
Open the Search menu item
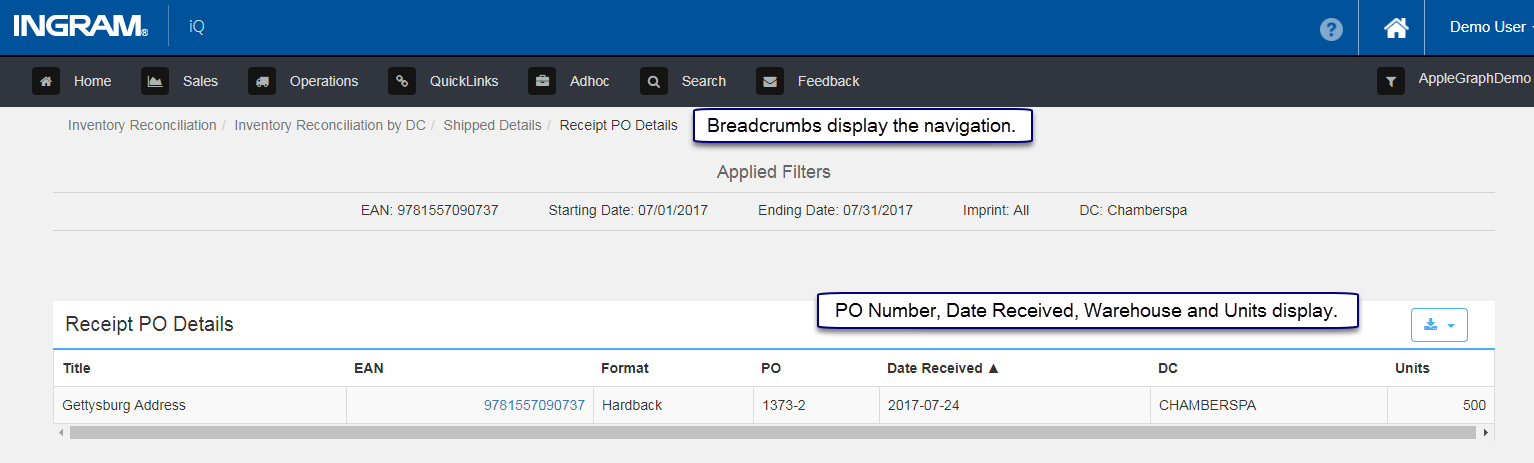click(704, 81)
